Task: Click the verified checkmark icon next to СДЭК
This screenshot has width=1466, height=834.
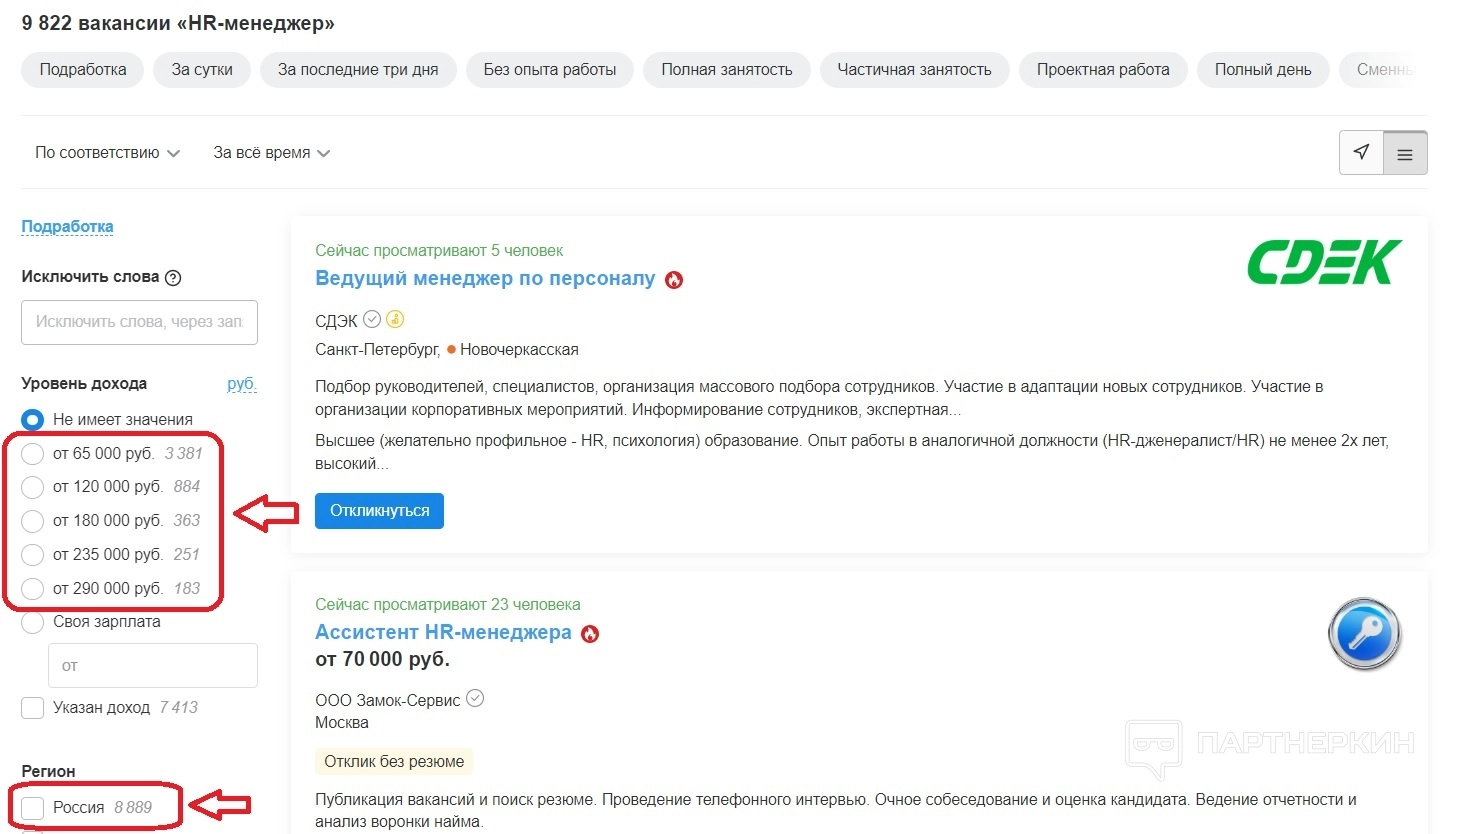Action: [x=372, y=320]
